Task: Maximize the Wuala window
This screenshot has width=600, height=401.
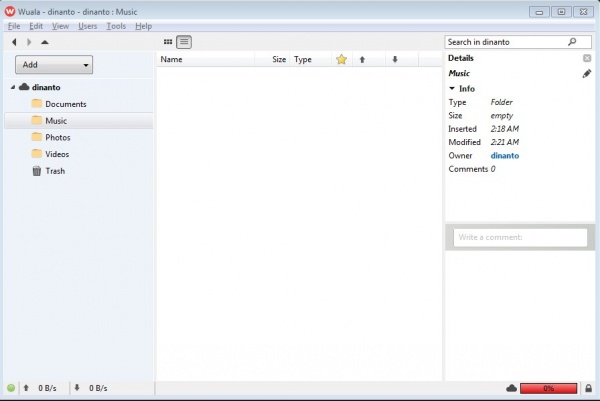Action: (561, 12)
